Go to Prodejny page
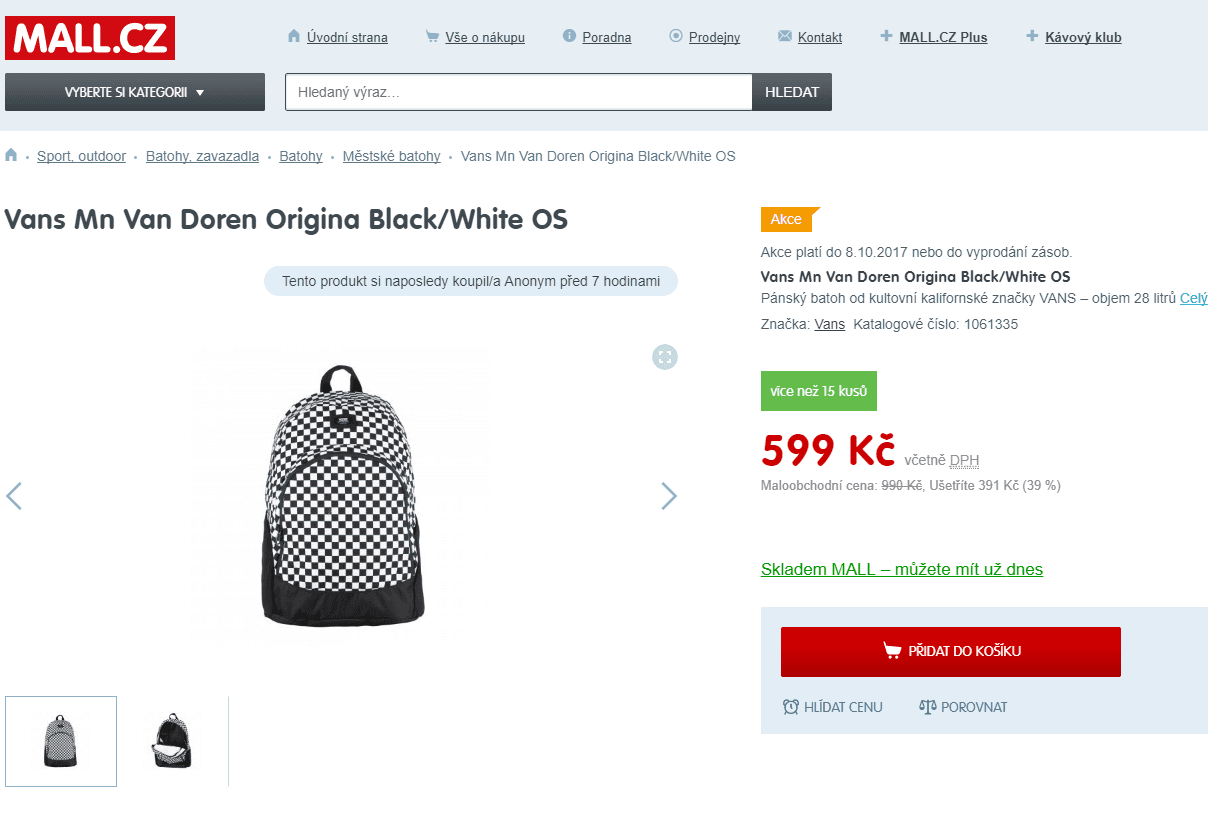 [714, 37]
